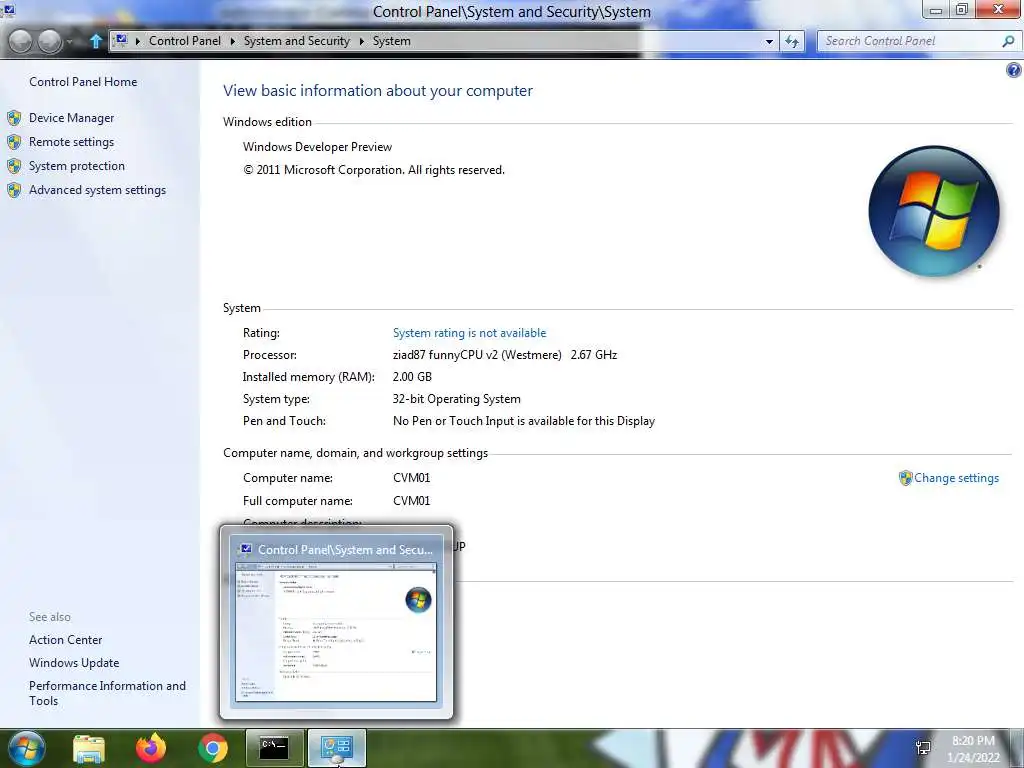
Task: Click shield icon next to System protection
Action: point(14,166)
